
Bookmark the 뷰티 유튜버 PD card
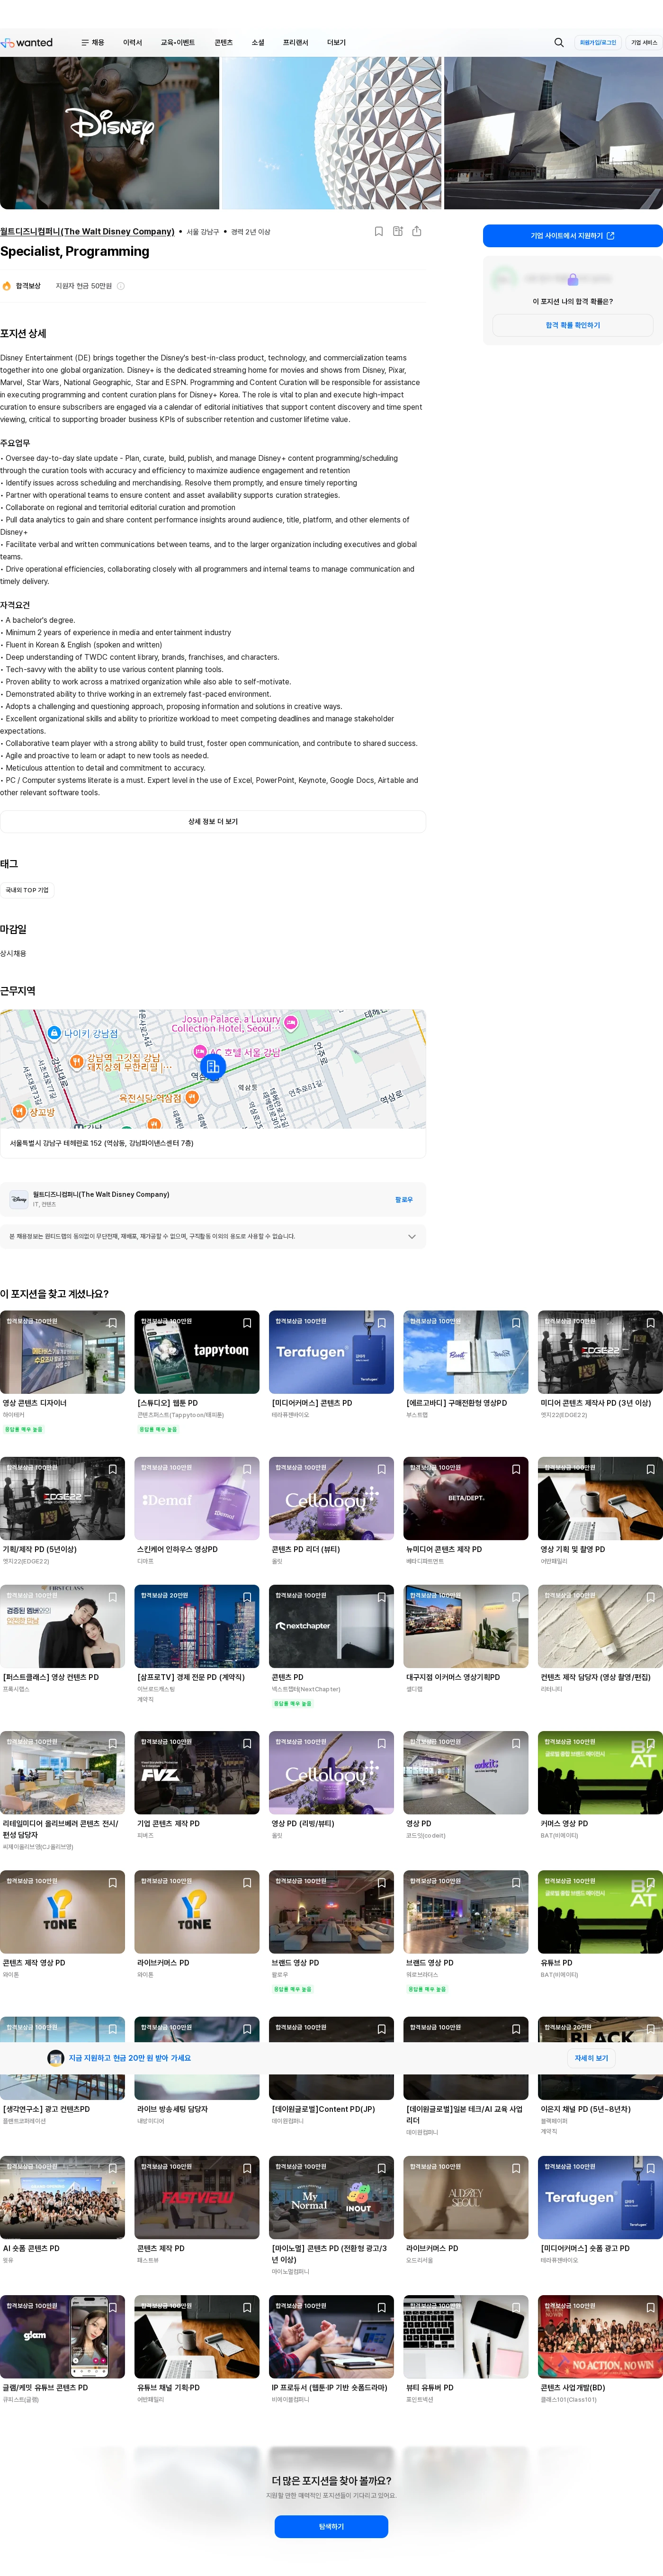click(x=516, y=2307)
